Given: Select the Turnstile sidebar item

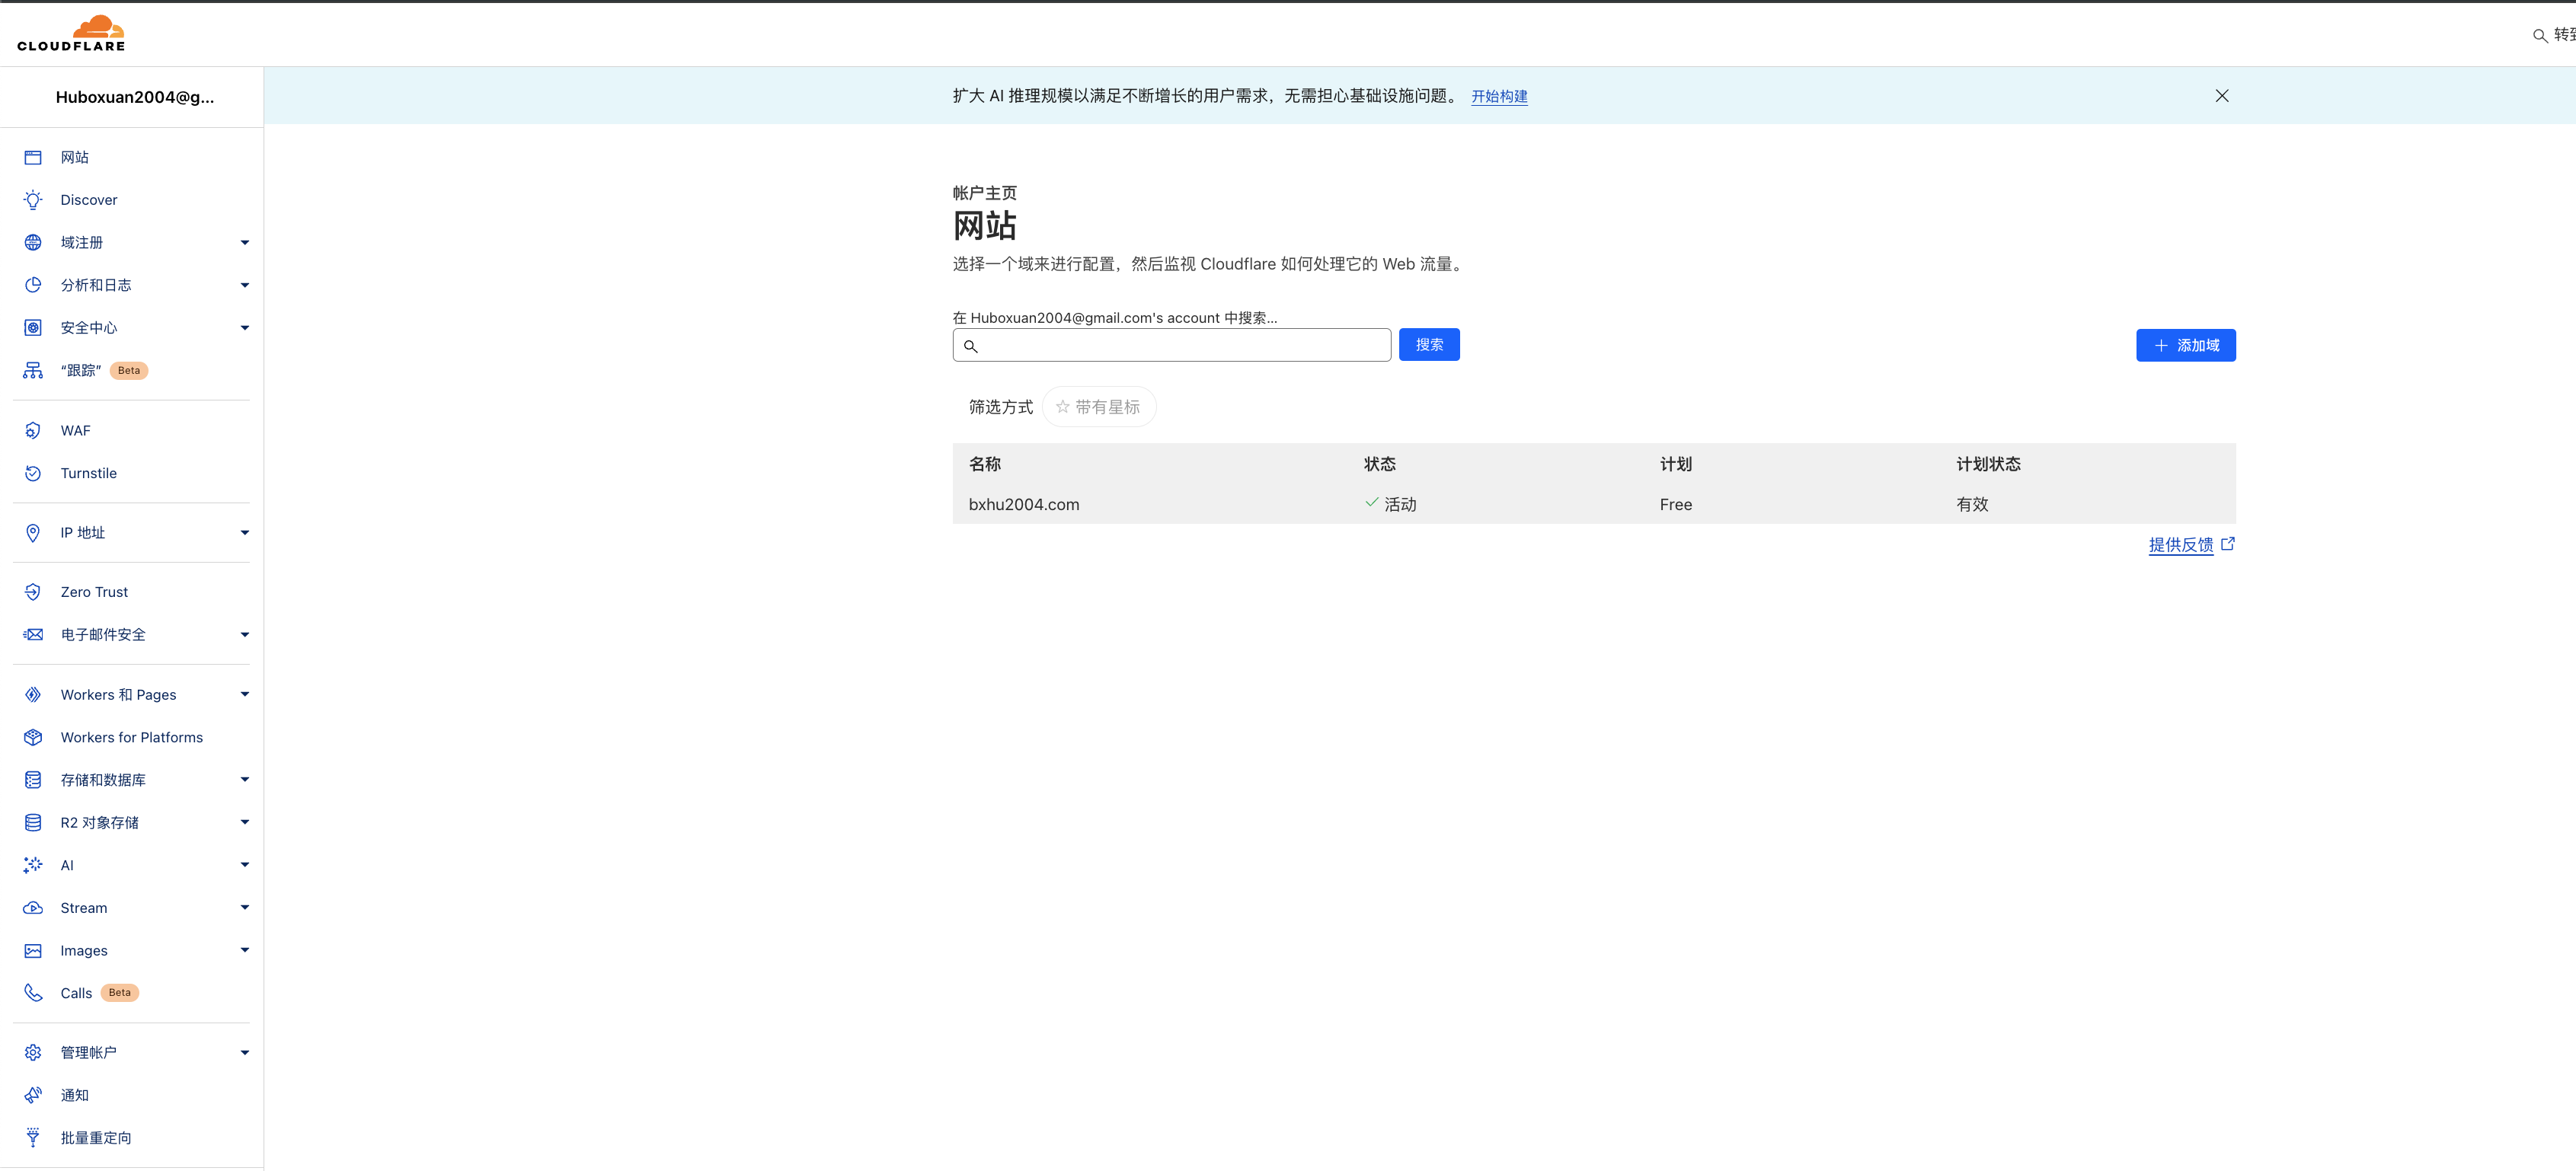Looking at the screenshot, I should coord(85,473).
